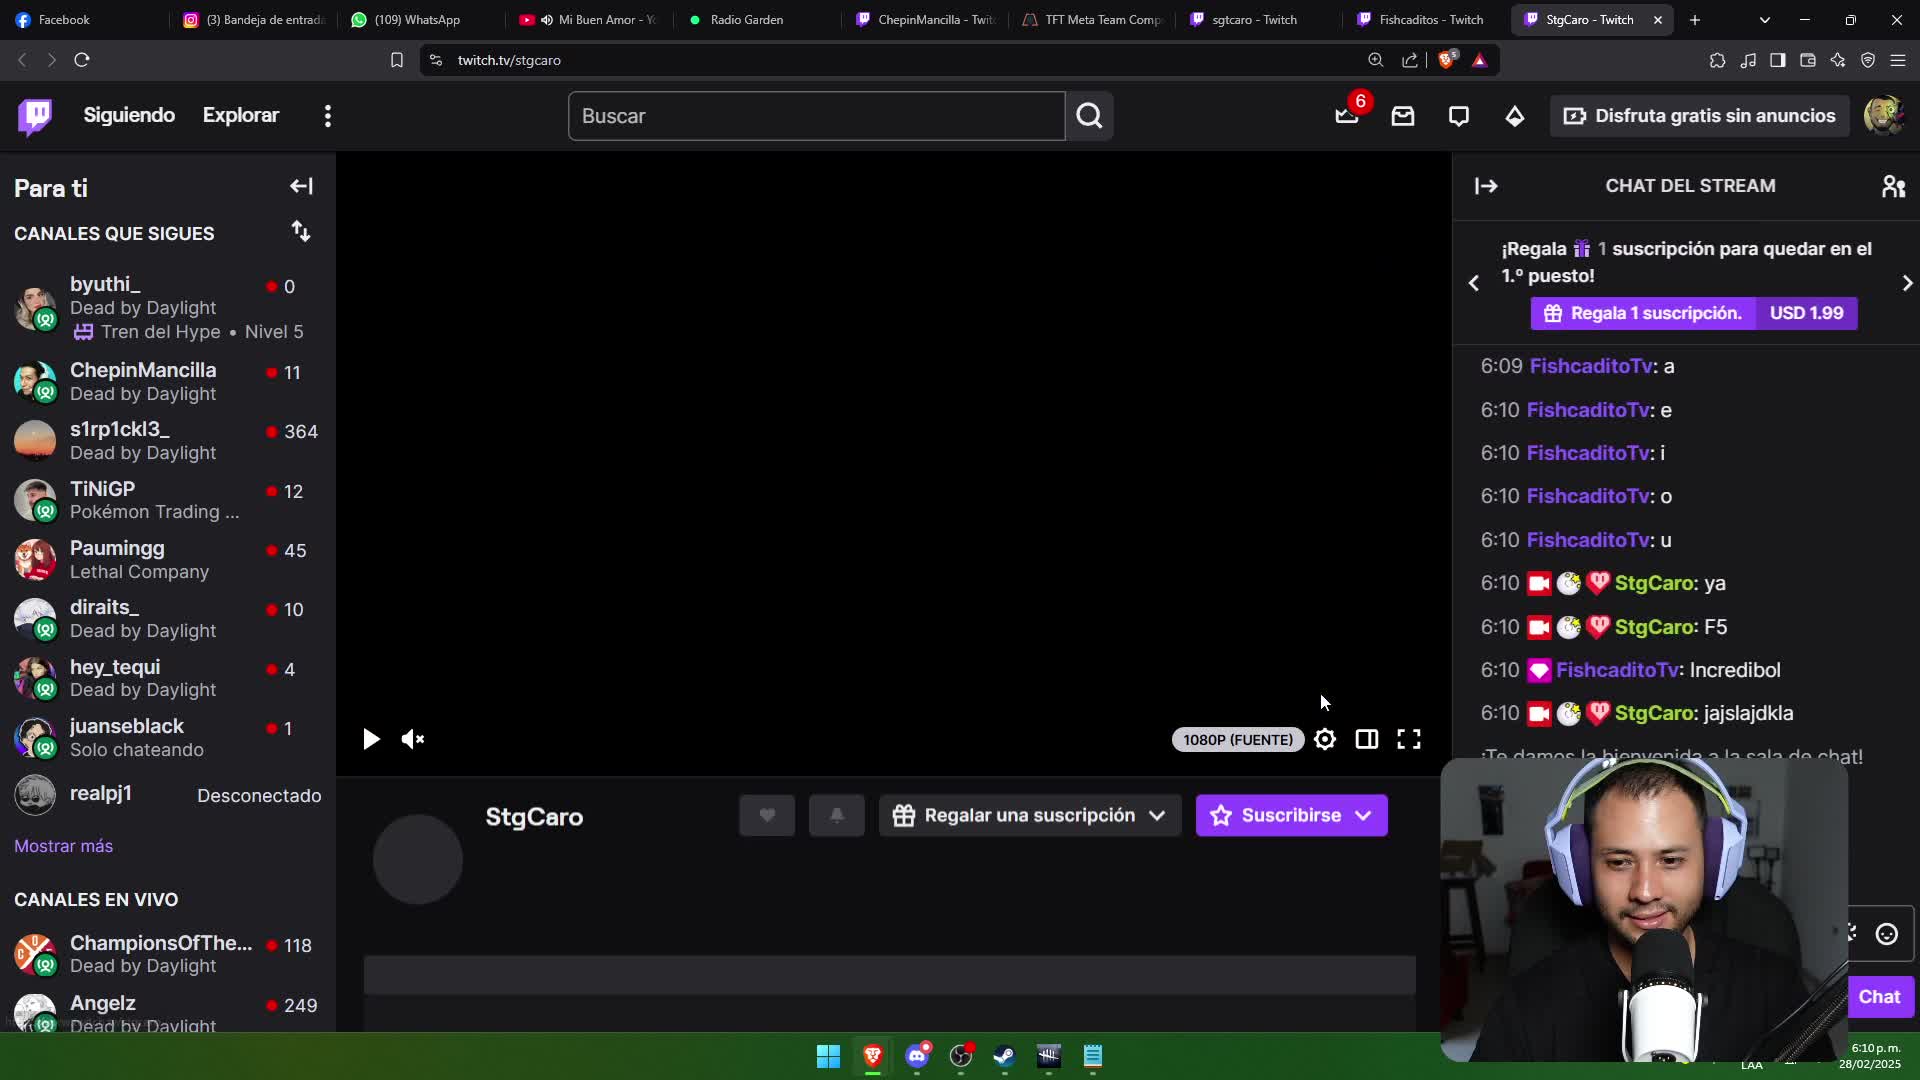The image size is (1920, 1080).
Task: Open the messages envelope icon
Action: click(x=1403, y=116)
